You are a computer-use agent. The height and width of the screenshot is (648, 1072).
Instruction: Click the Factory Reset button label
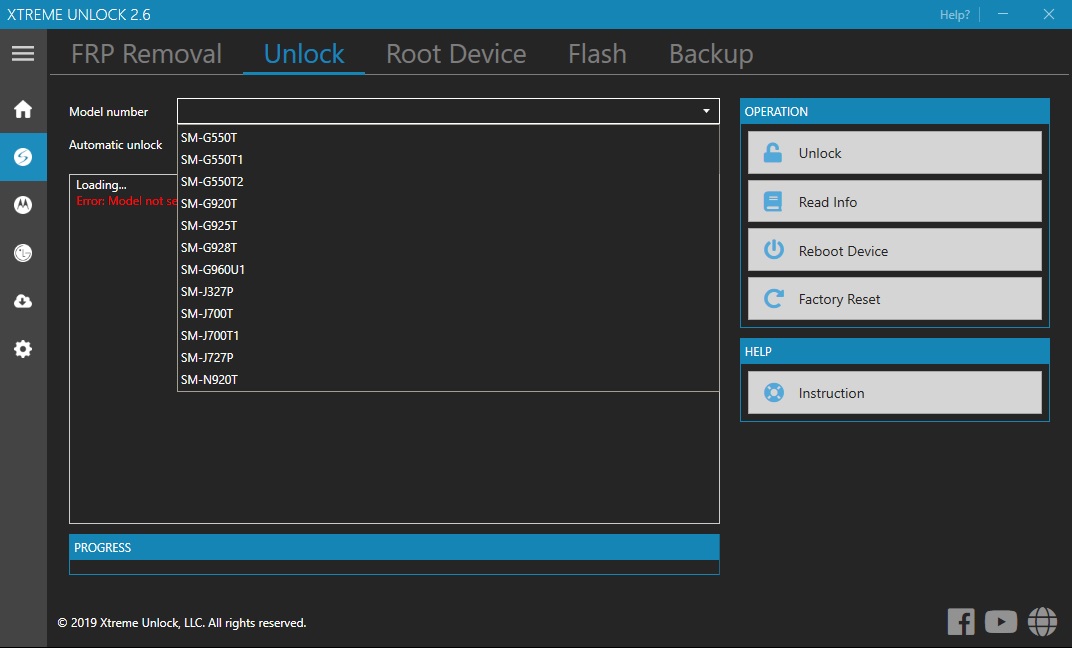tap(839, 299)
